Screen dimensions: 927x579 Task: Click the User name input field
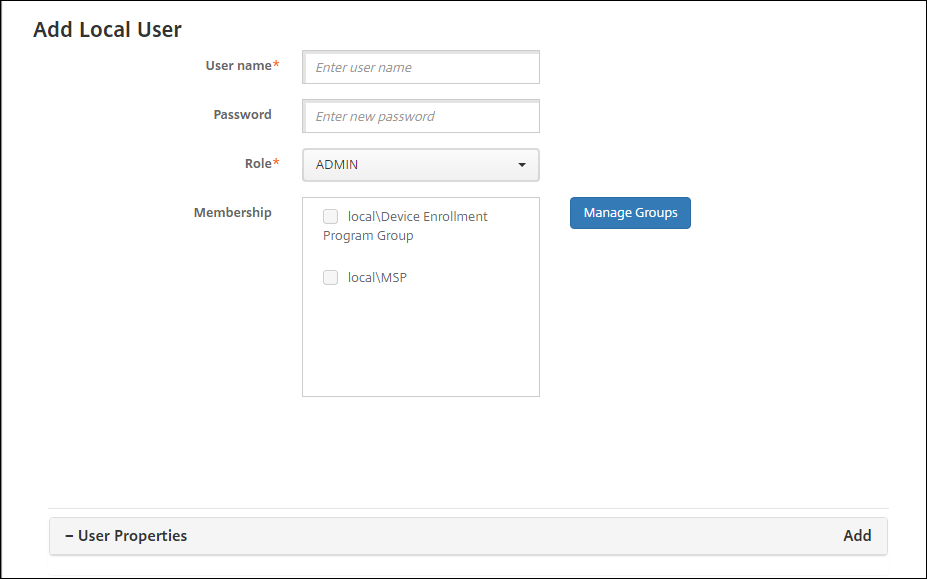pyautogui.click(x=421, y=68)
